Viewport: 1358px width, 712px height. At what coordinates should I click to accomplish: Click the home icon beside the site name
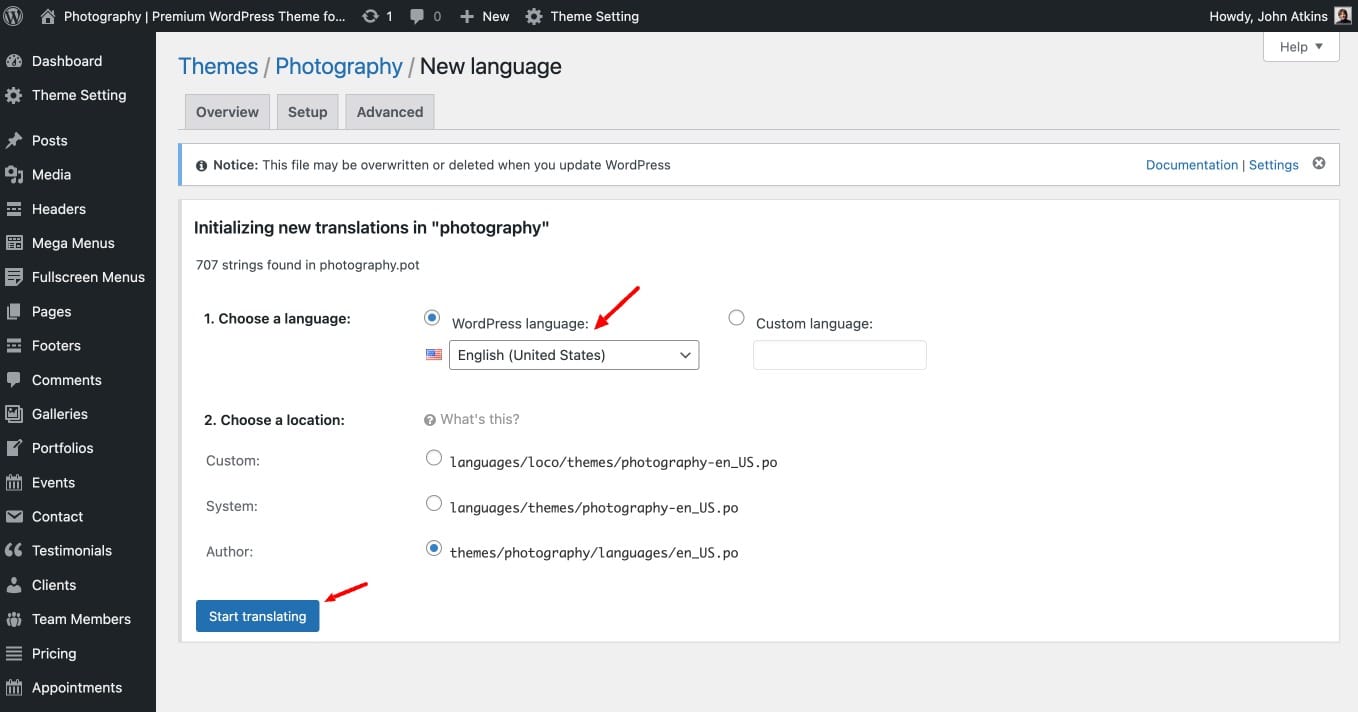(x=48, y=16)
